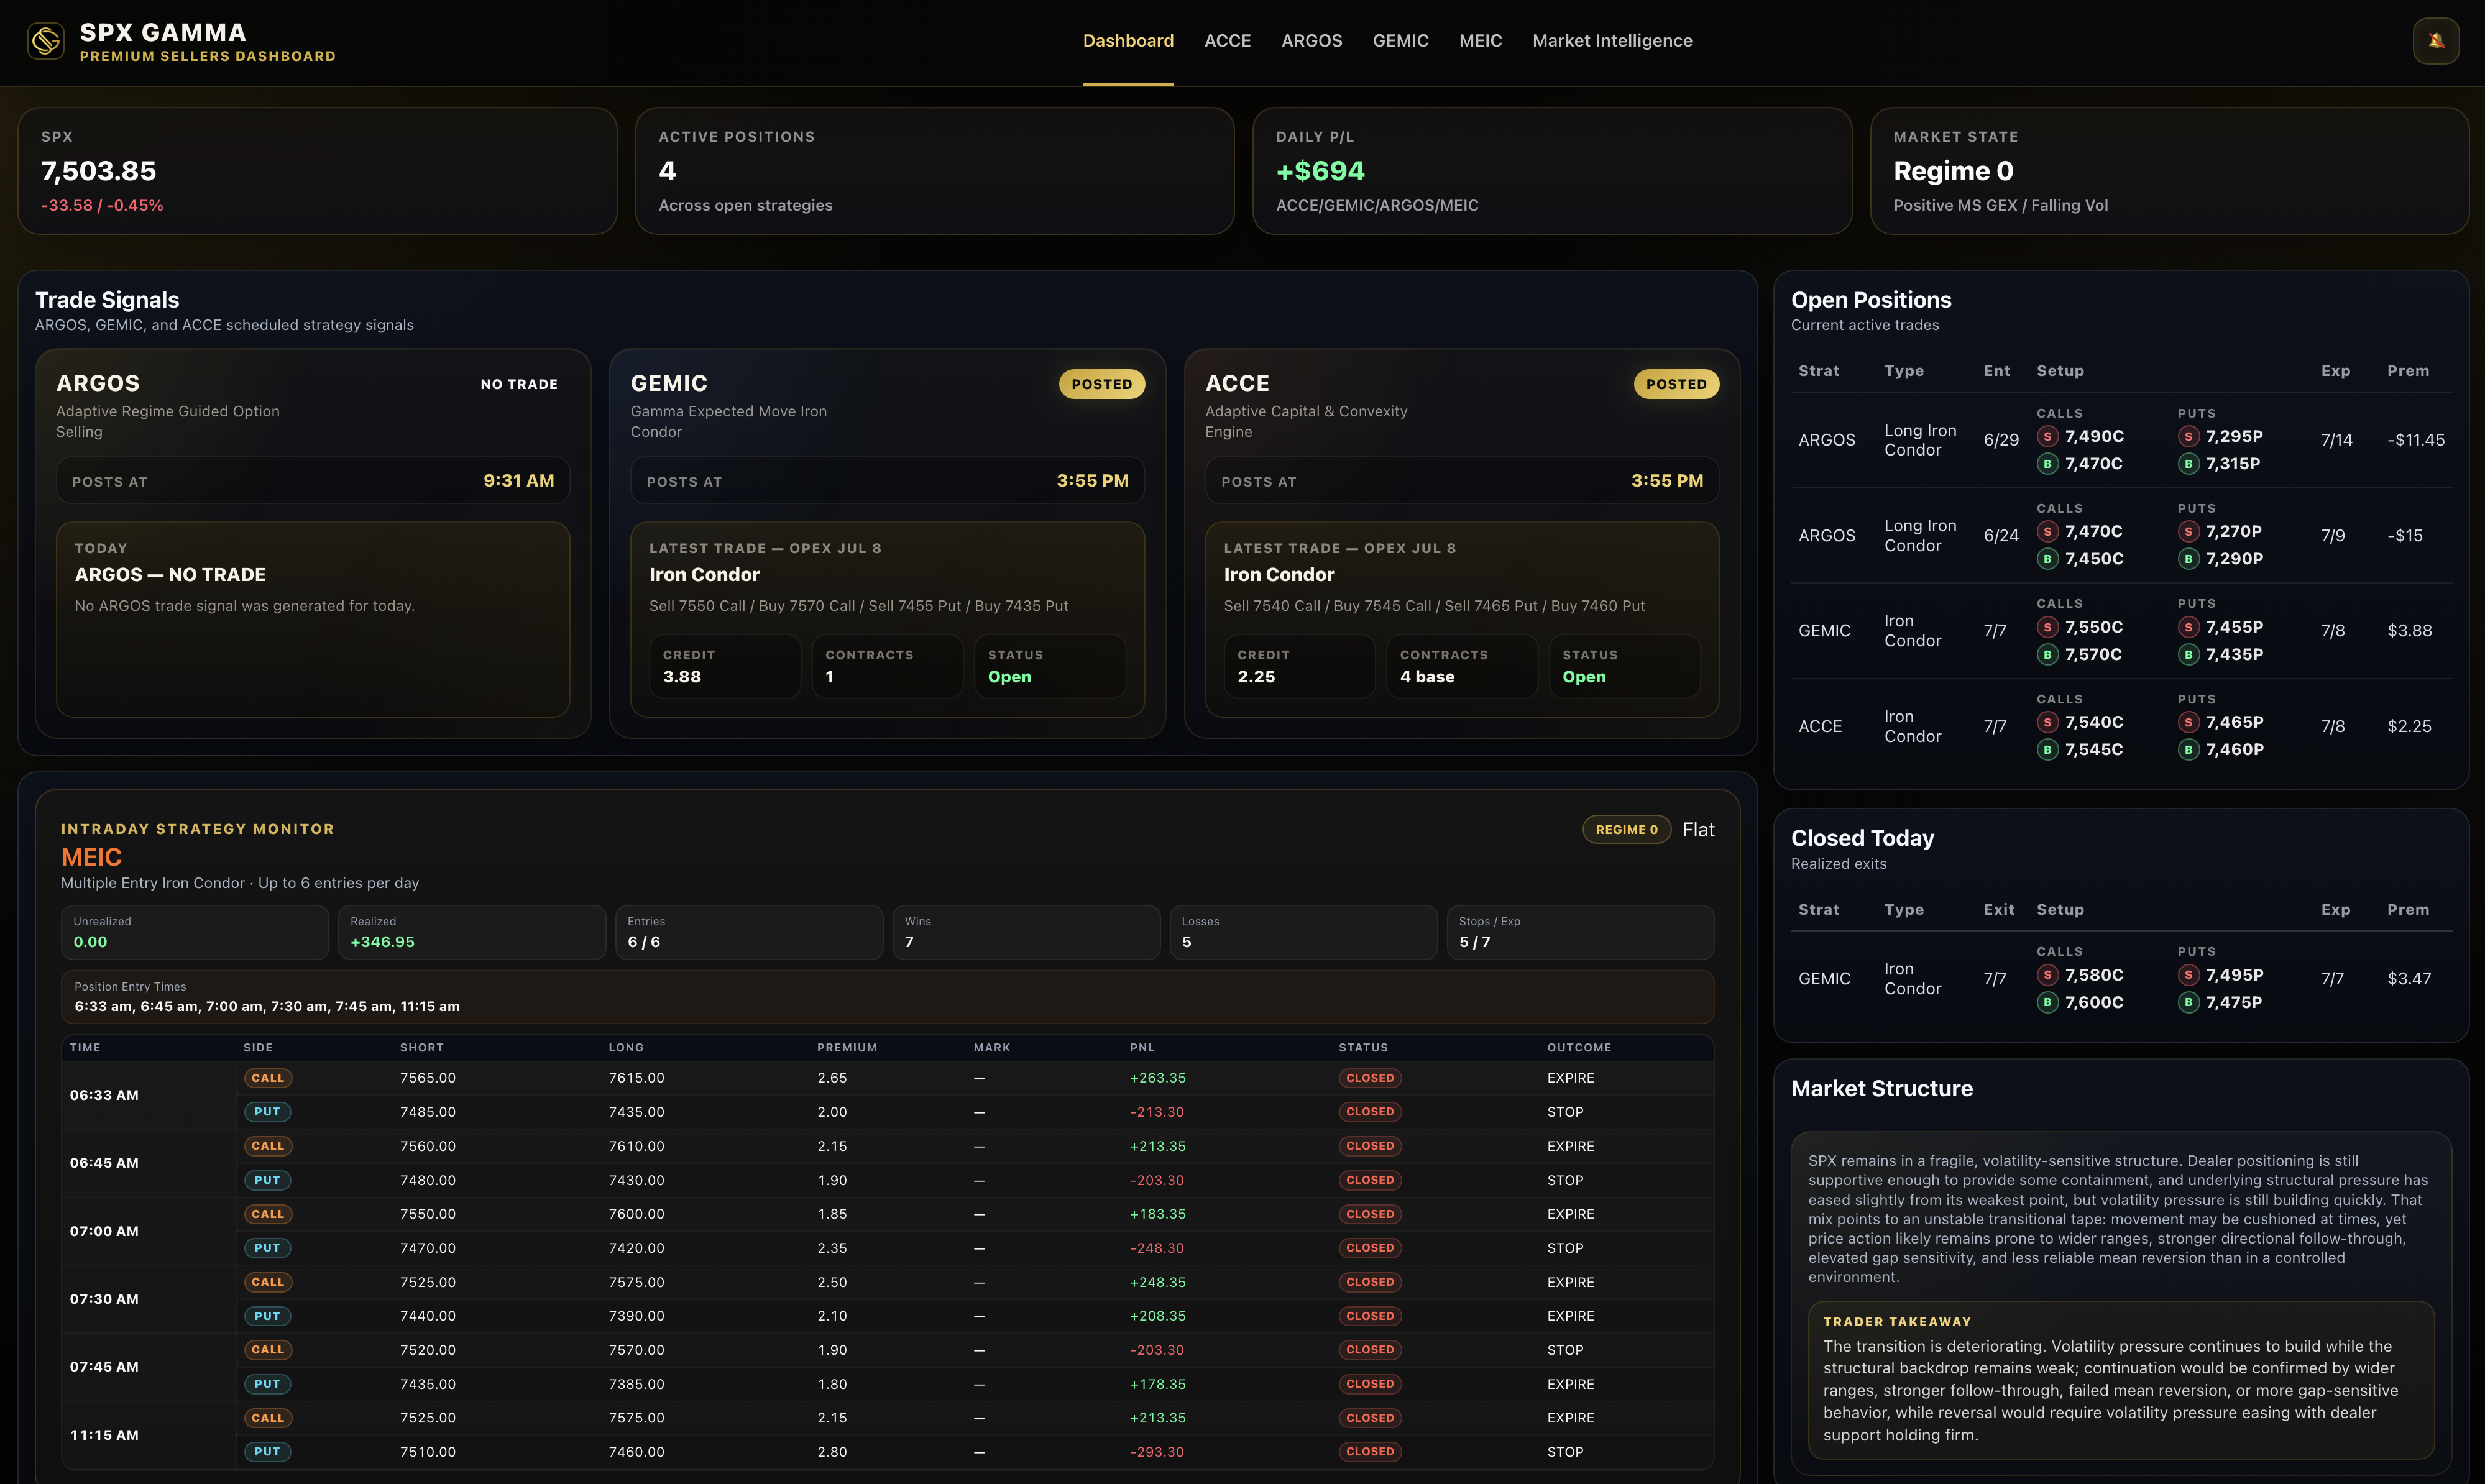Click buy marker next to 7,545C

pos(2048,749)
